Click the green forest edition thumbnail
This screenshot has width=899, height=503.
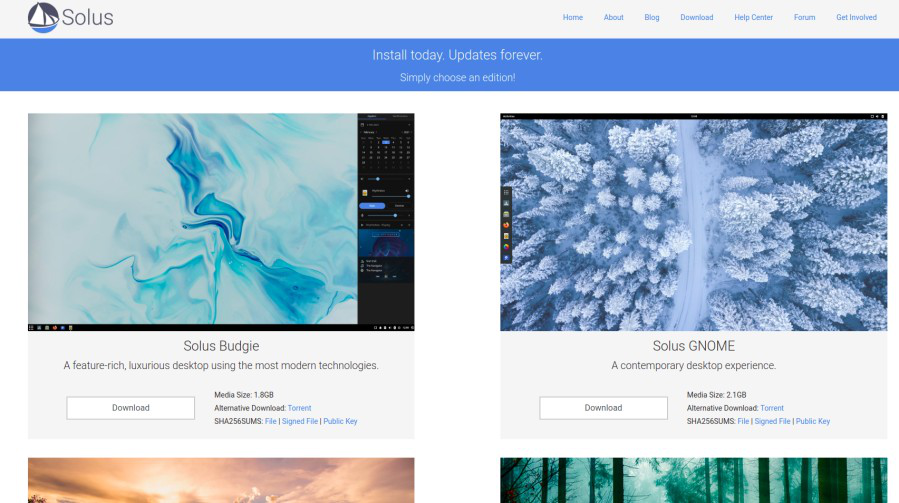coord(694,481)
